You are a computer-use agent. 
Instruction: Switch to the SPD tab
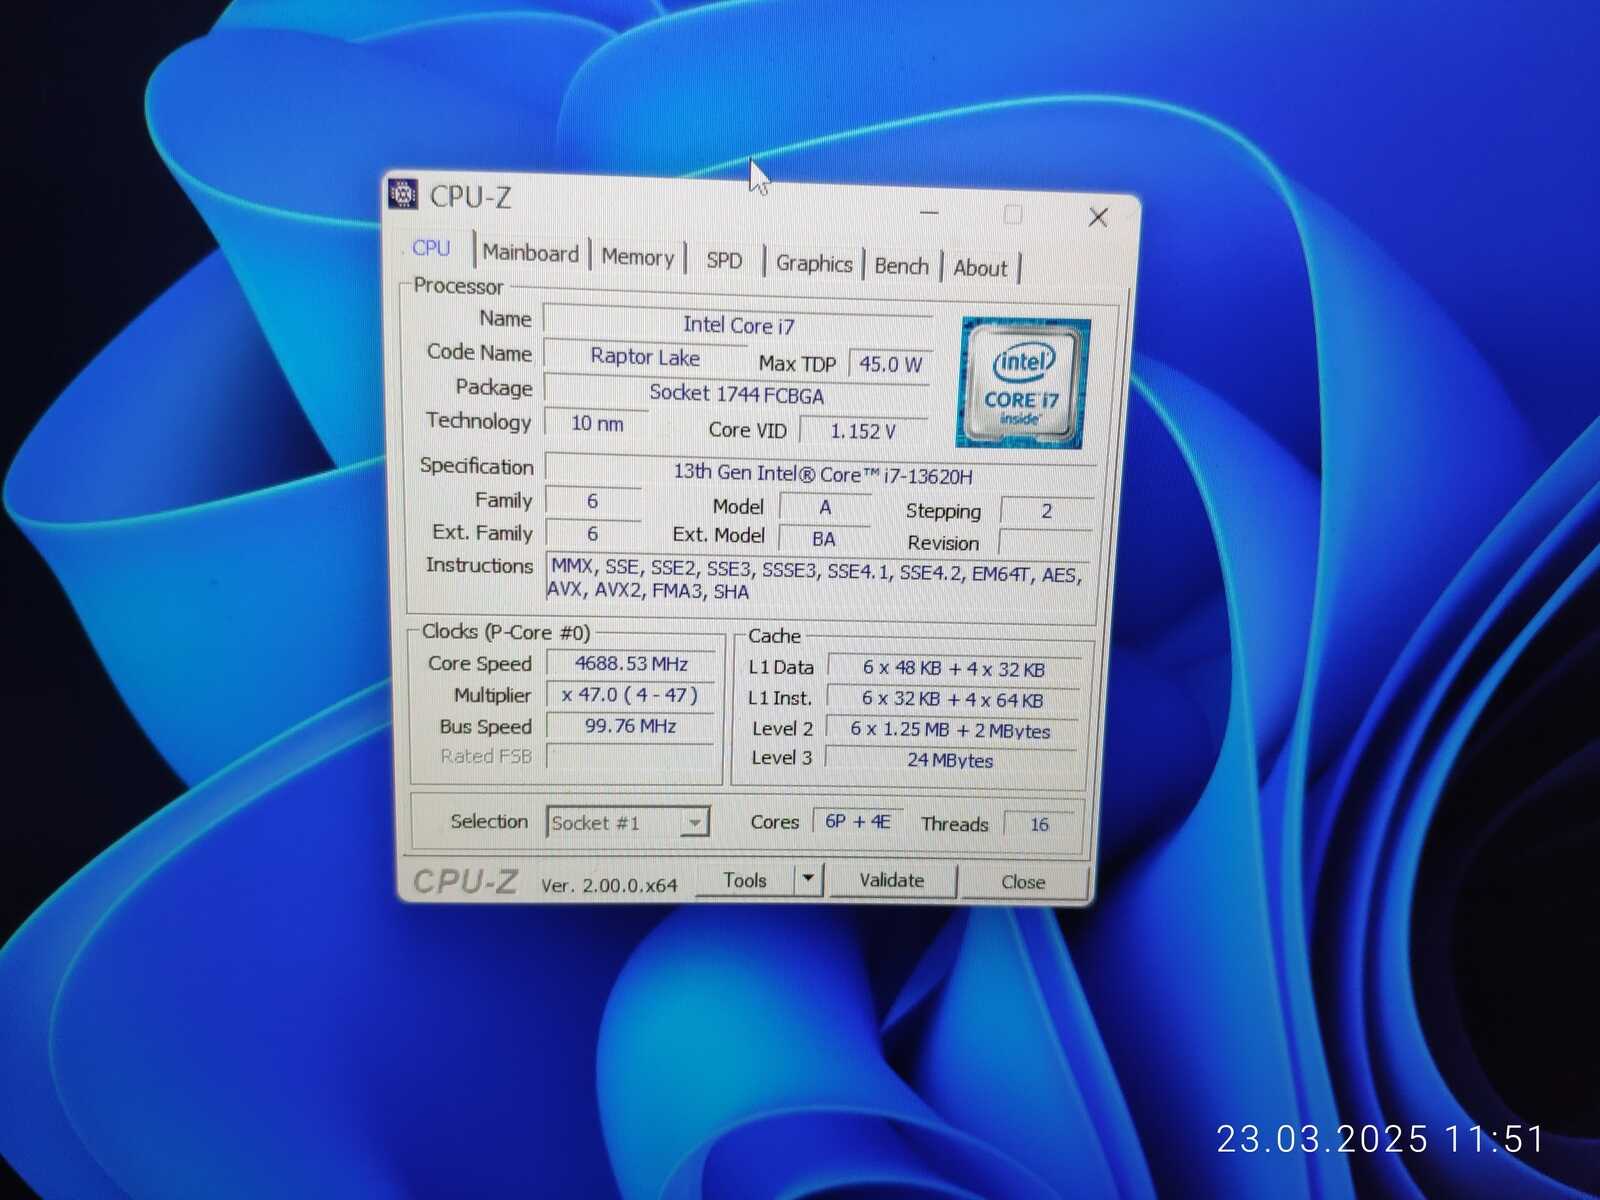[x=724, y=261]
